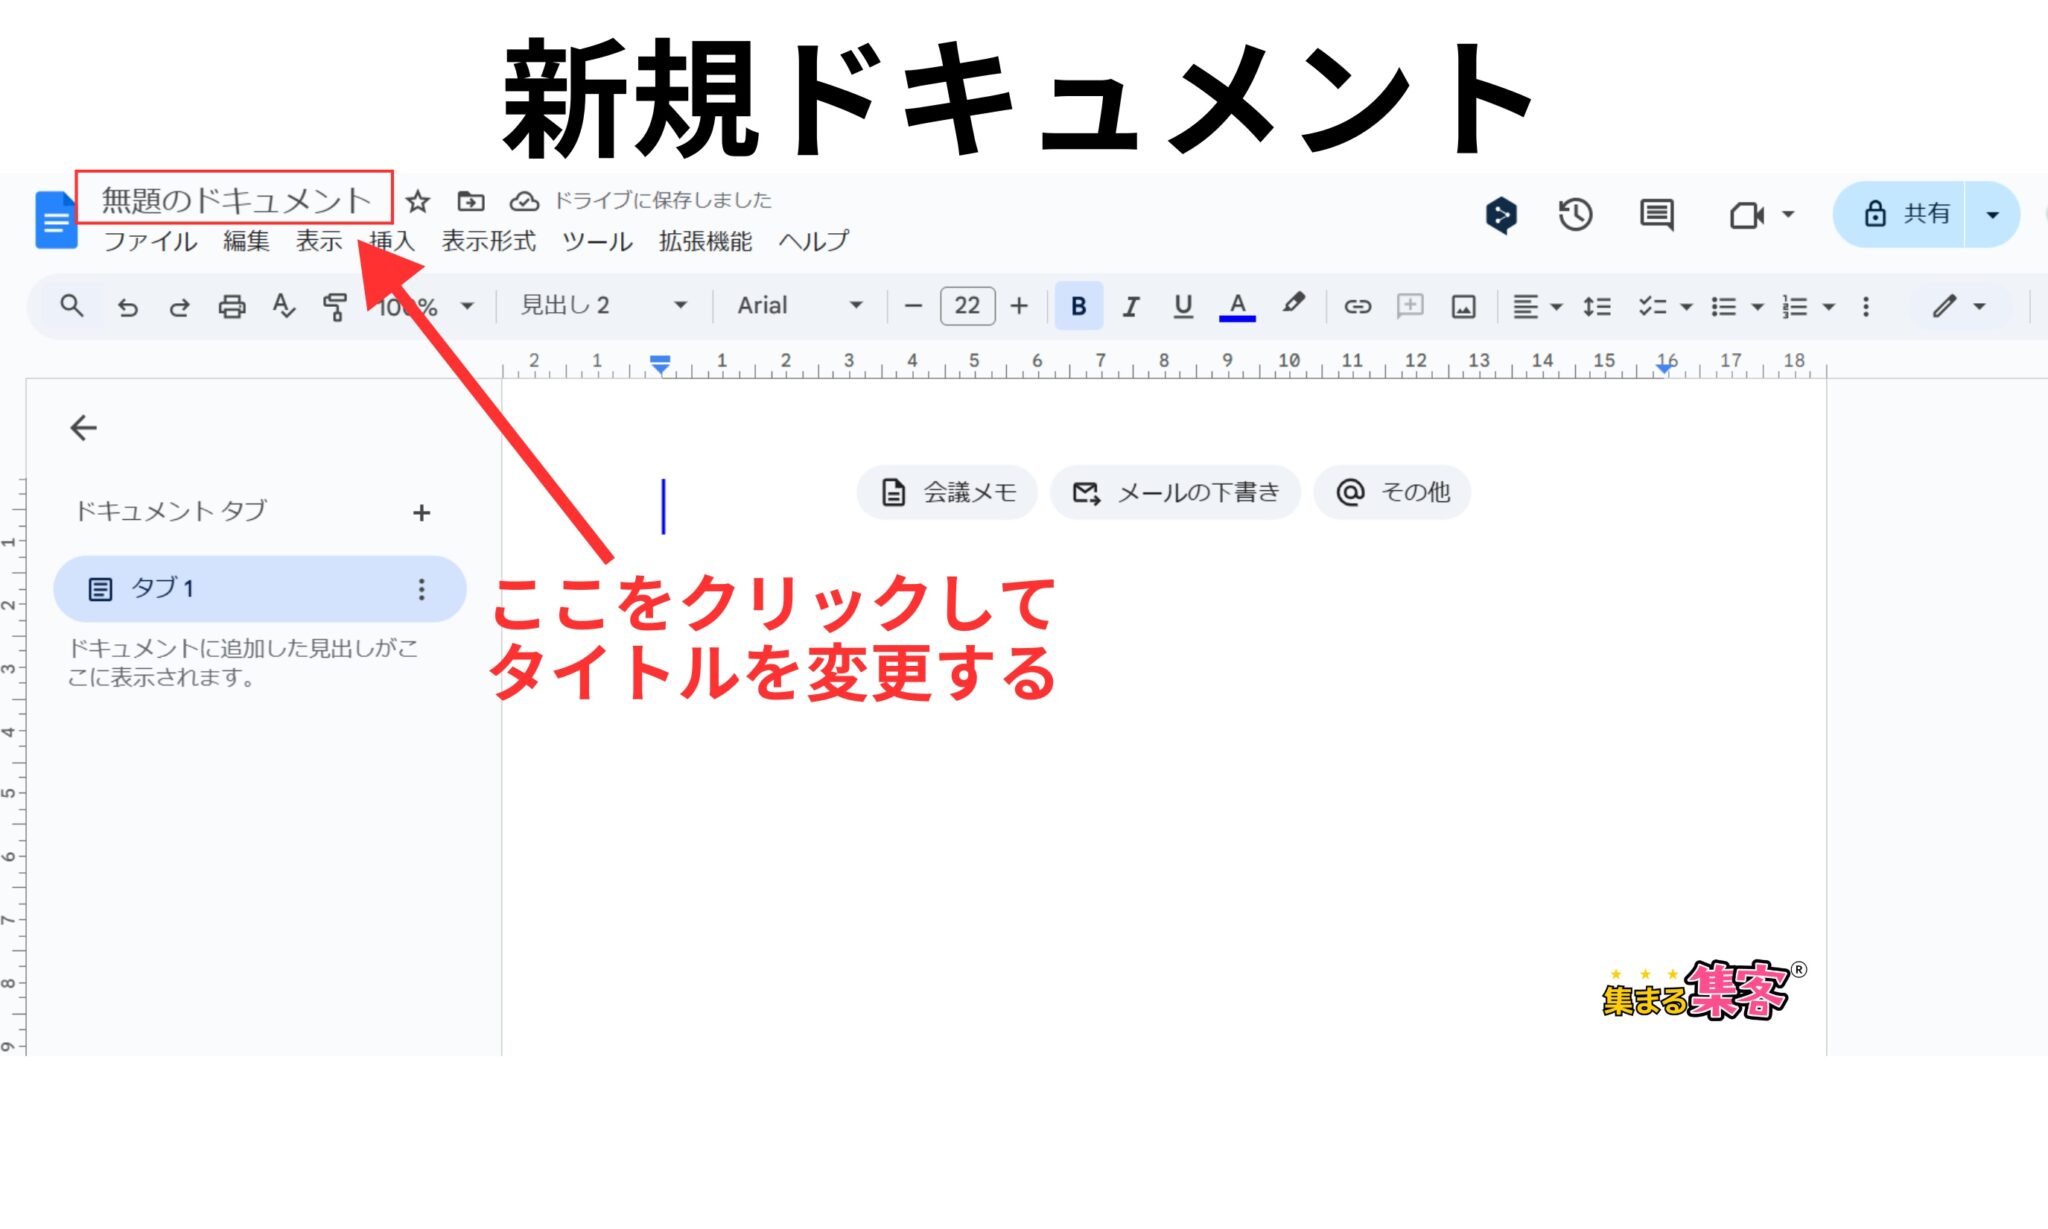Click the Google Docs home logo
This screenshot has width=2048, height=1229.
[x=56, y=219]
